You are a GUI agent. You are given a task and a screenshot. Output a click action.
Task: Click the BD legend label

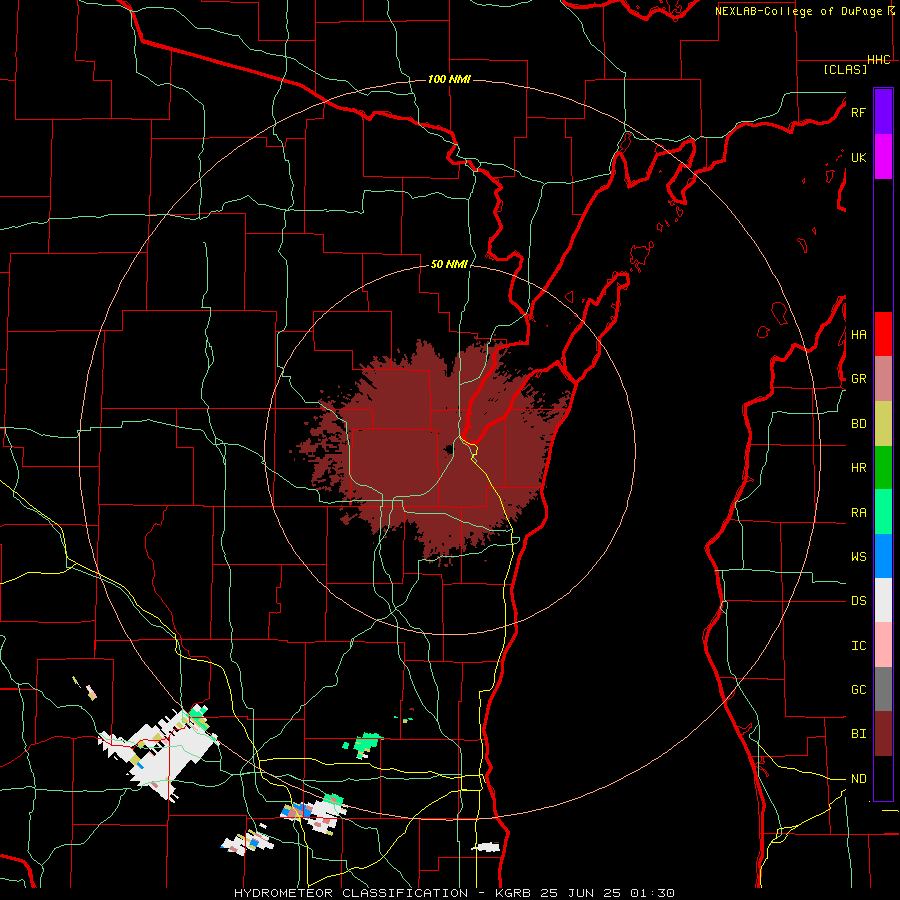pyautogui.click(x=859, y=424)
